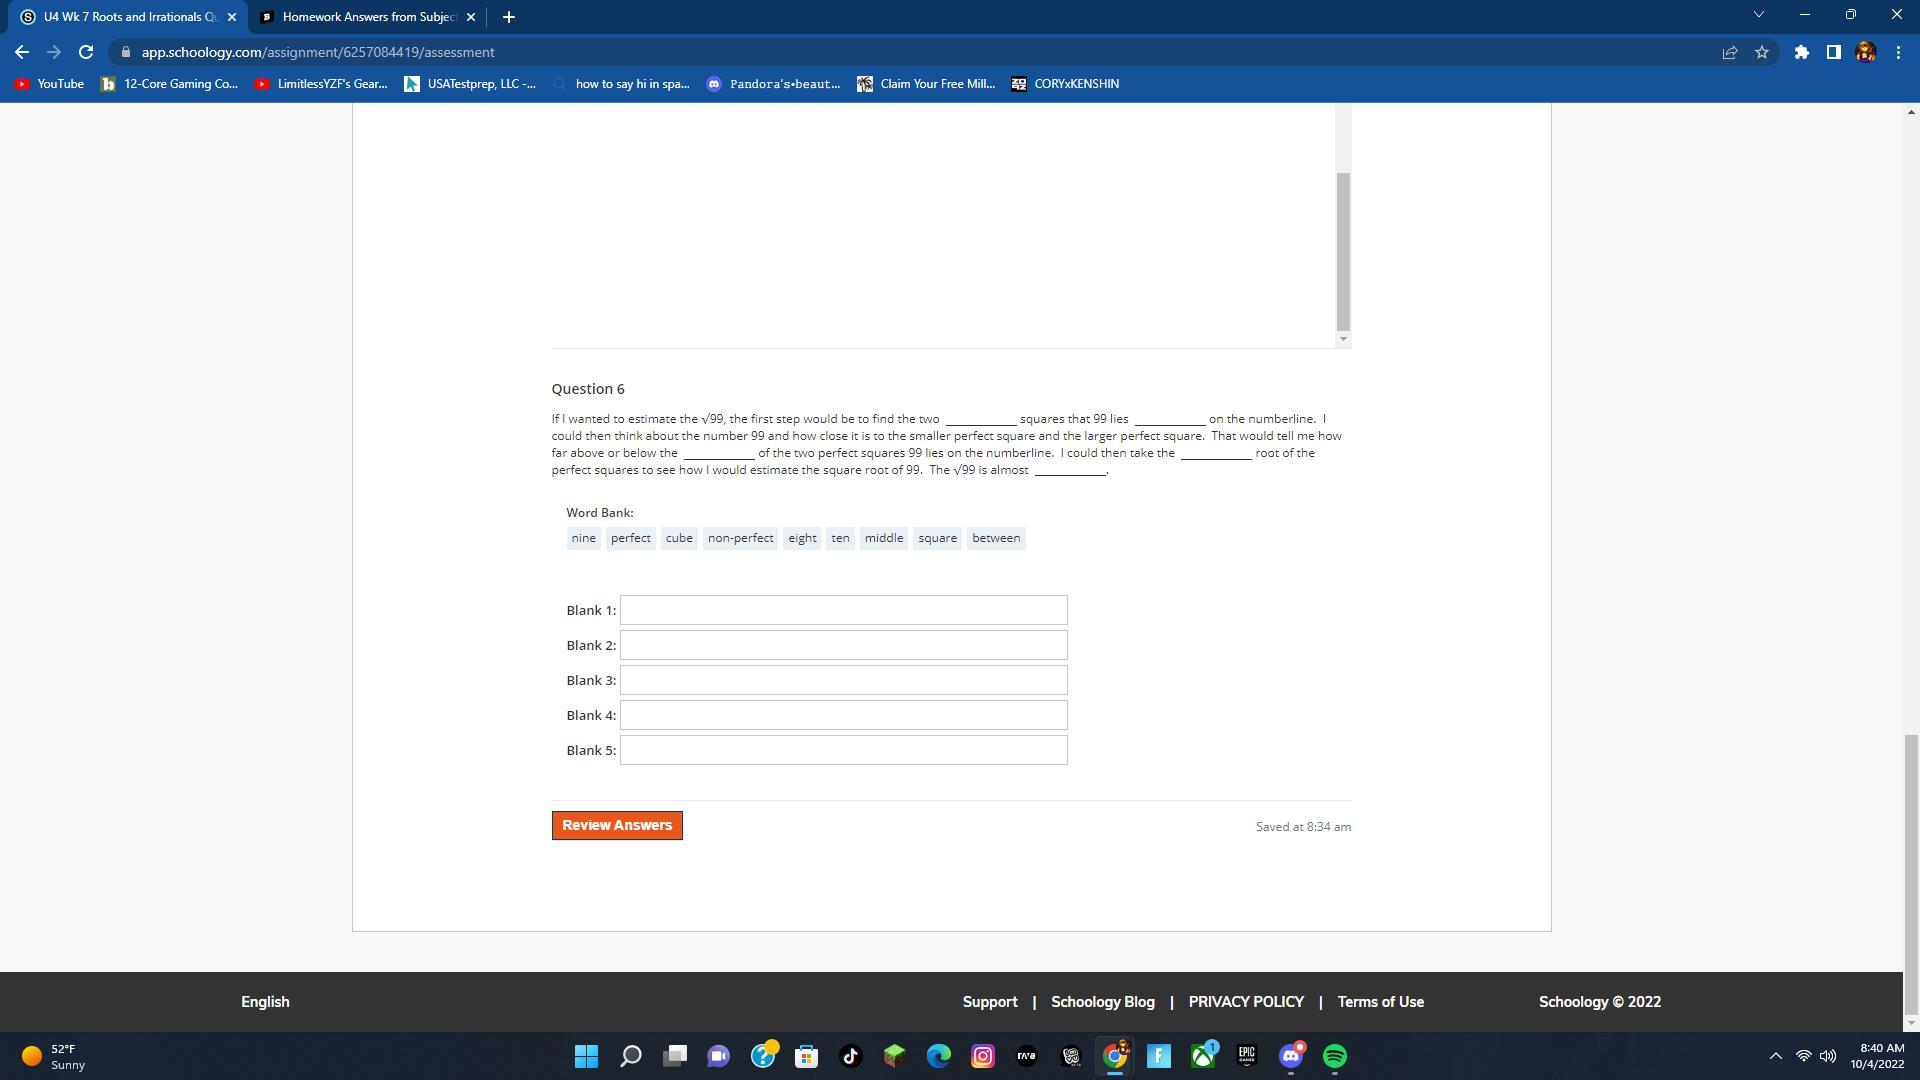Open the Chrome extensions puzzle icon
The image size is (1920, 1080).
[x=1801, y=52]
